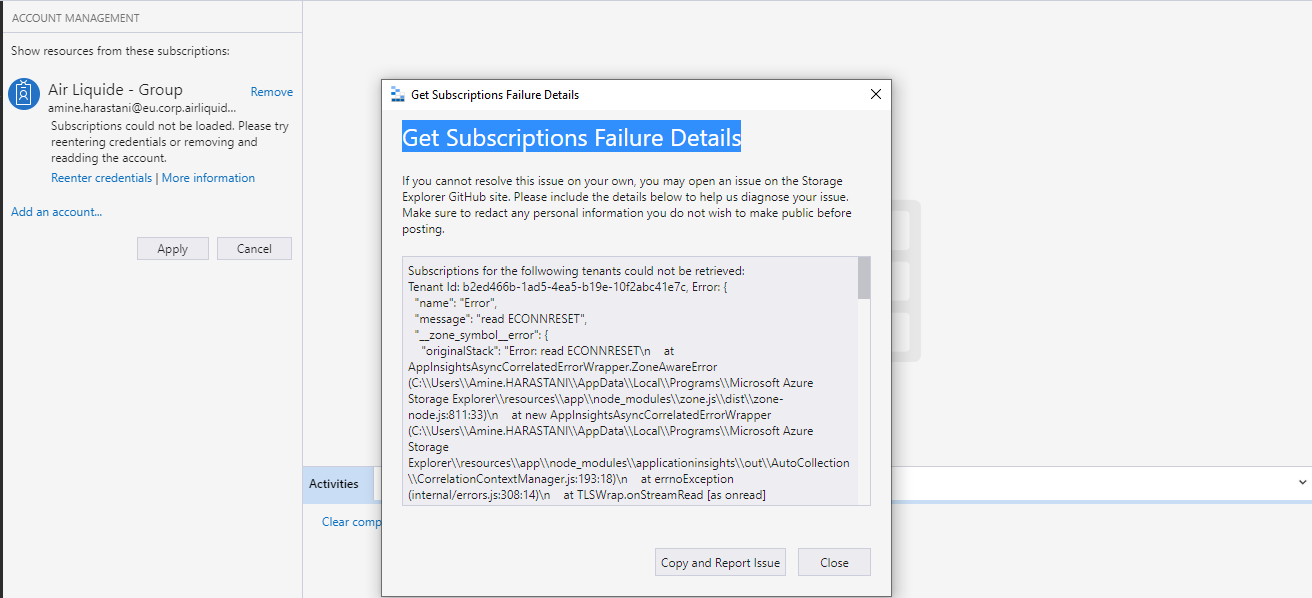Apply the subscription selection changes
This screenshot has height=598, width=1312.
click(172, 248)
